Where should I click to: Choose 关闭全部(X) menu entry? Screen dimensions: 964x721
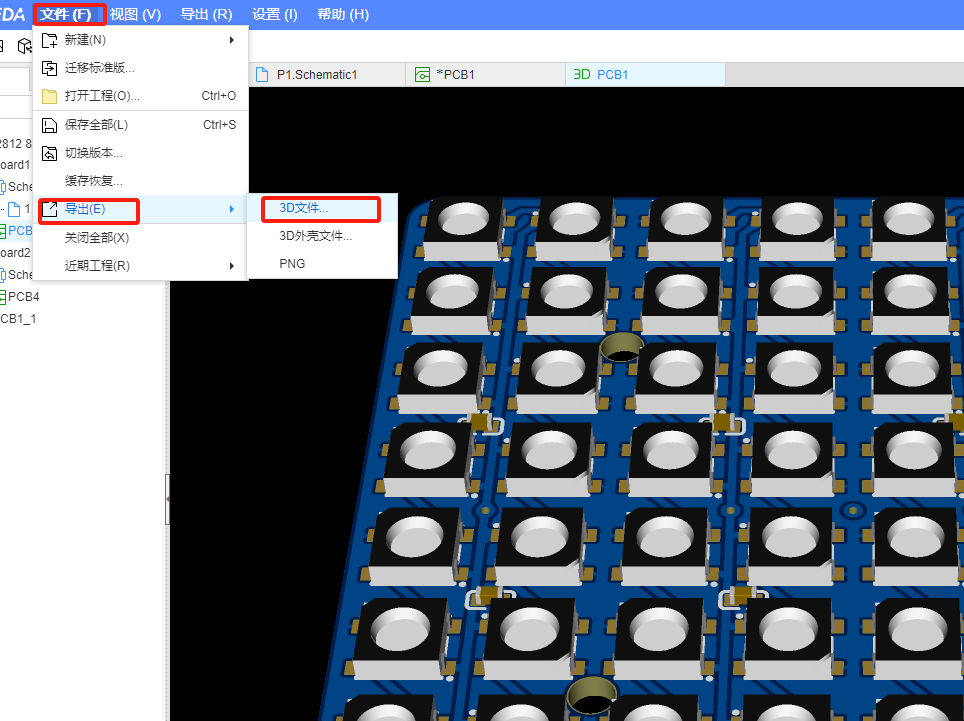coord(141,237)
